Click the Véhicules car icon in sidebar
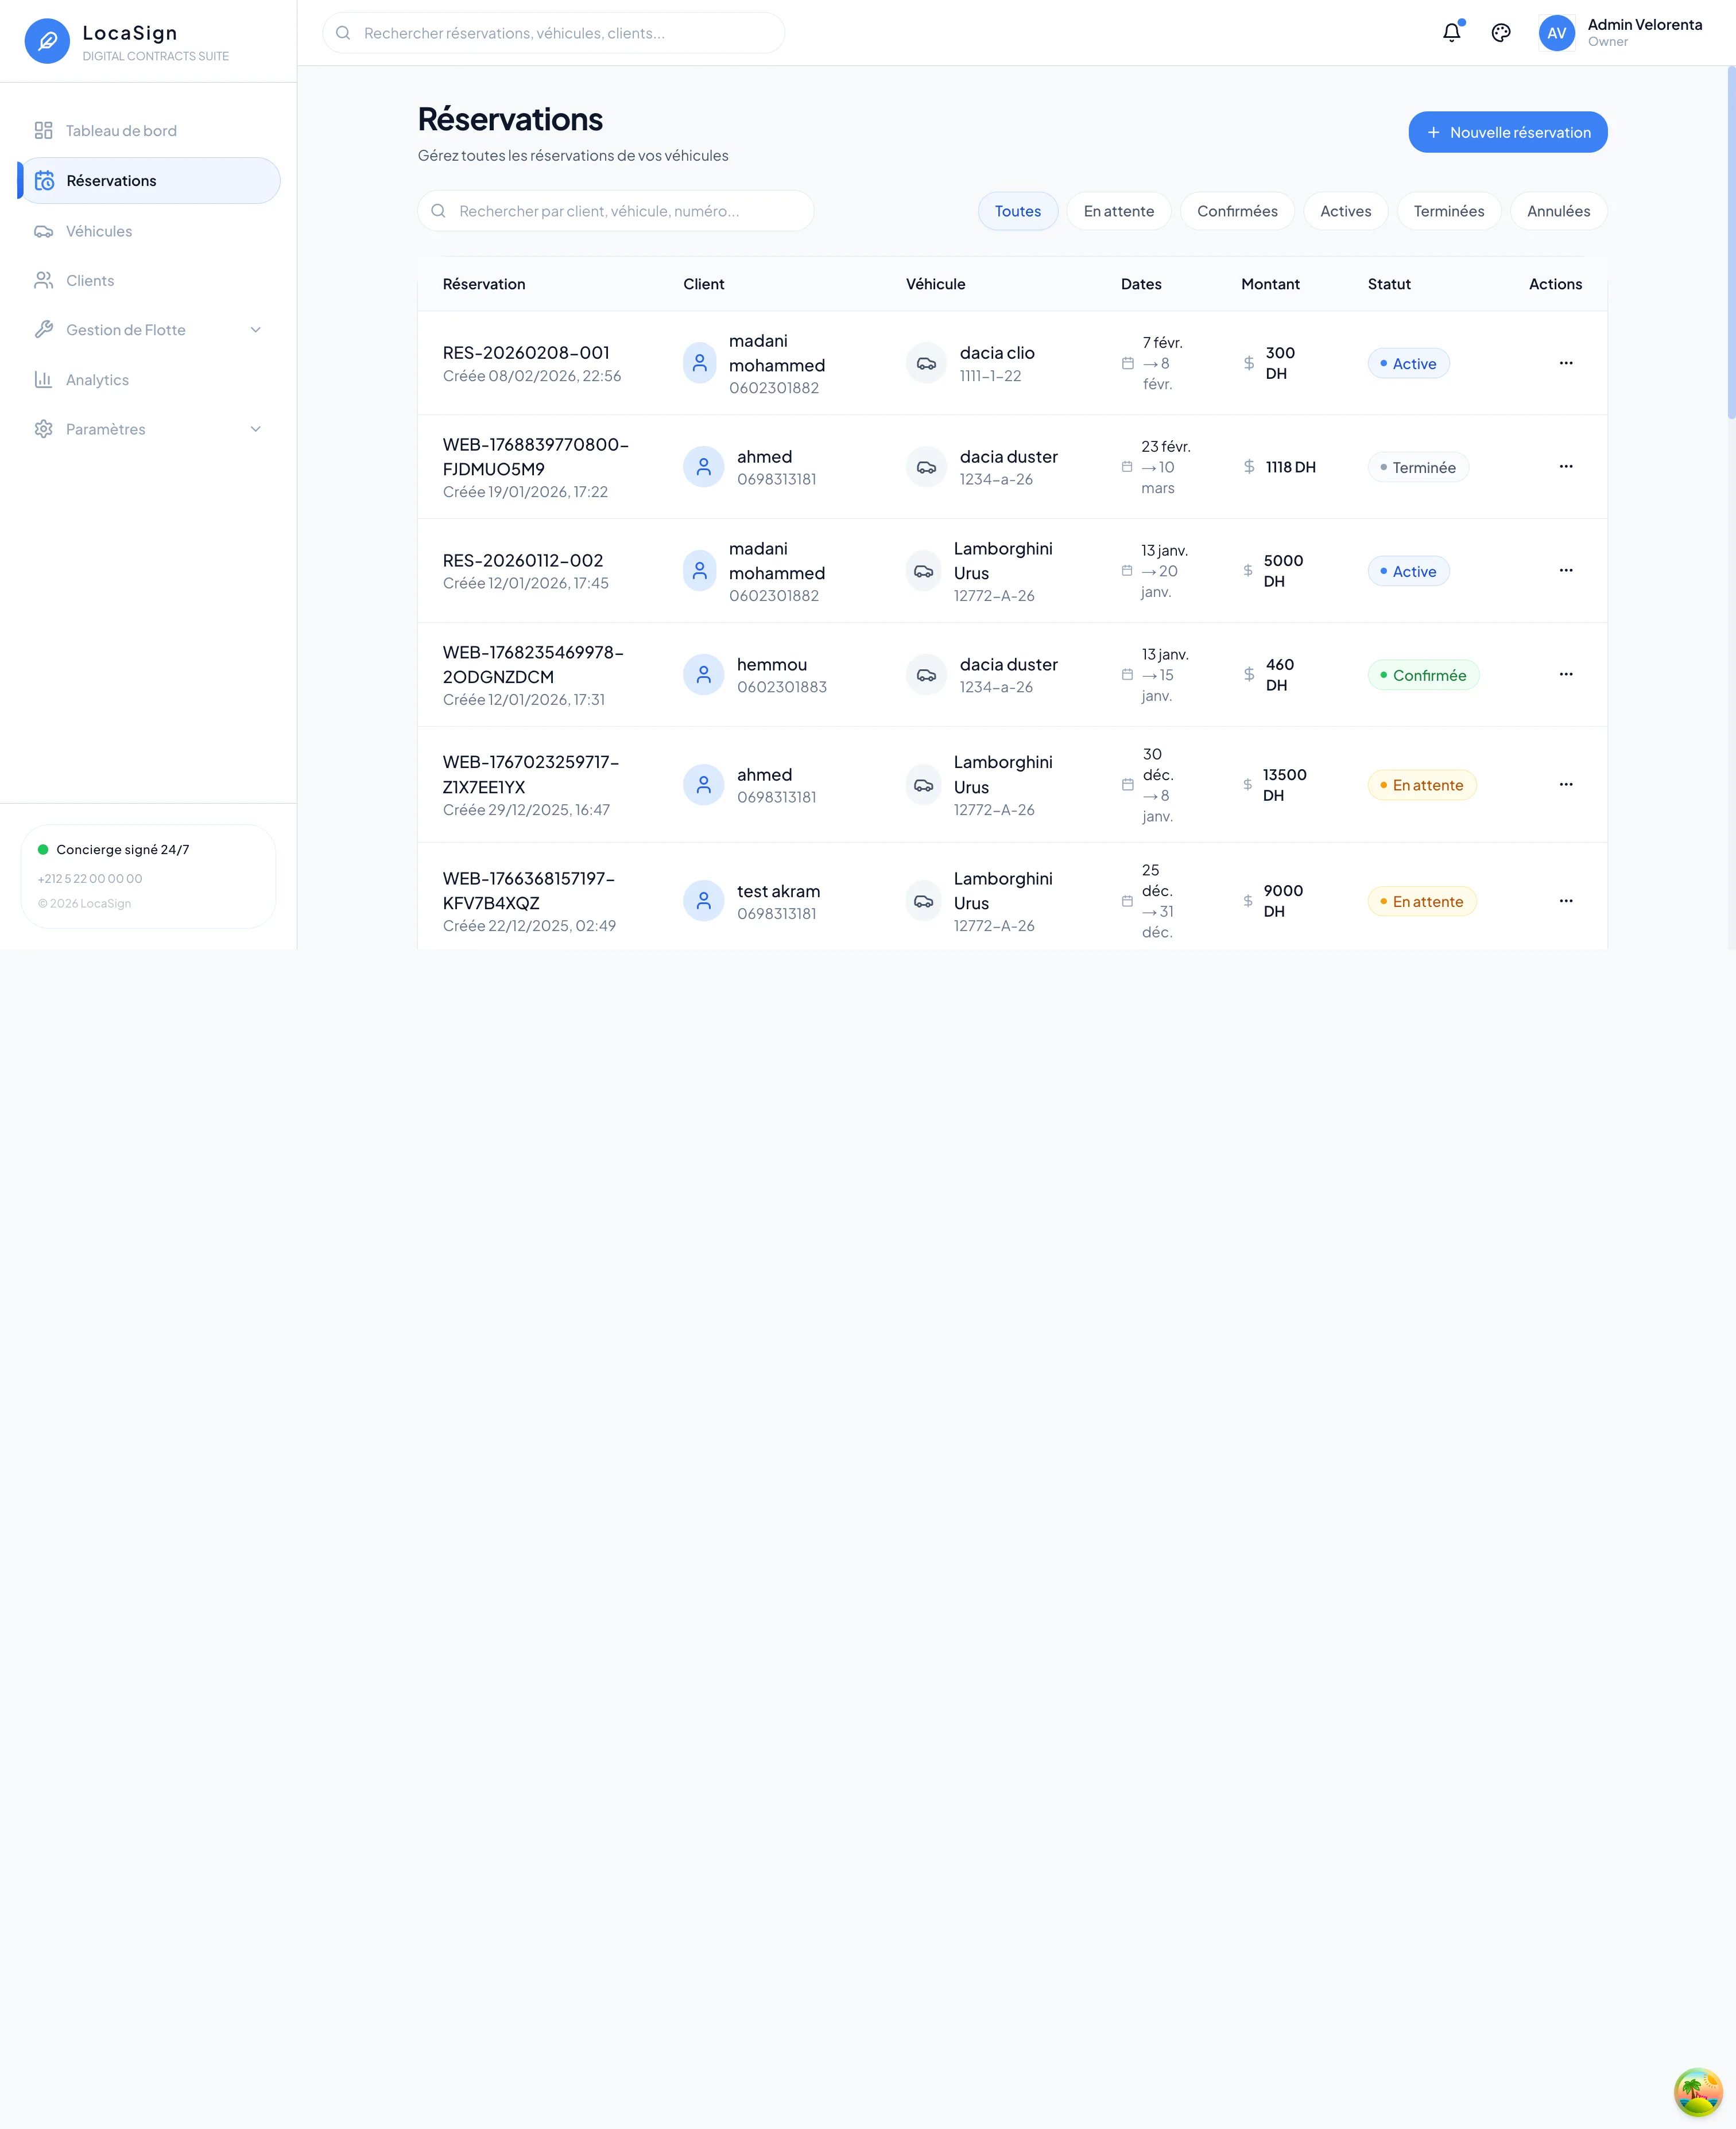This screenshot has width=1736, height=2129. (x=44, y=231)
